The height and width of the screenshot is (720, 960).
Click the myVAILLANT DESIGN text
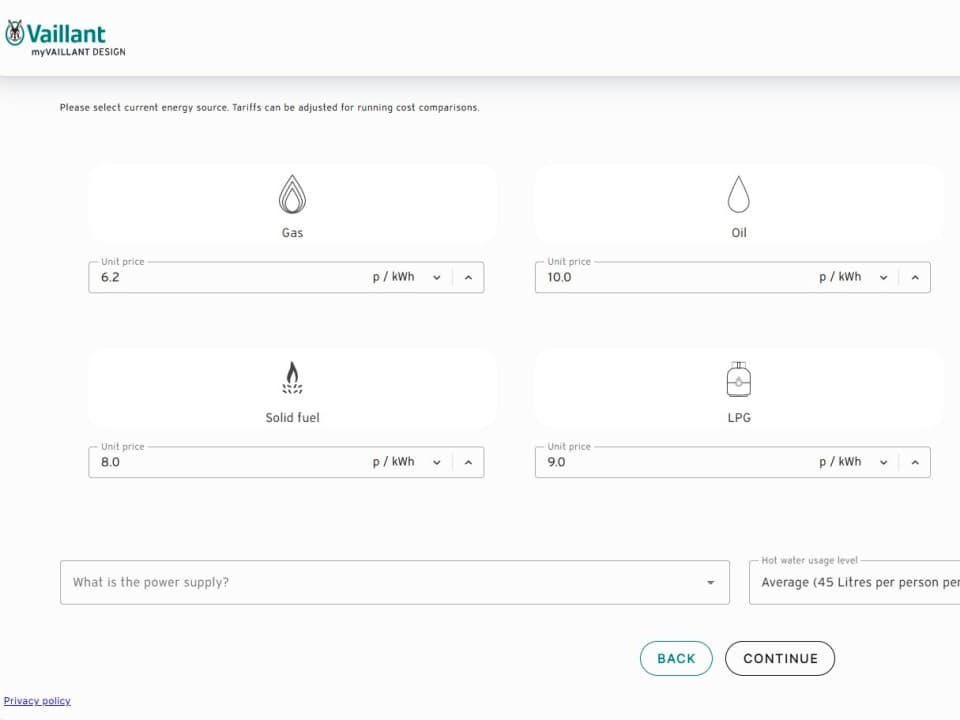click(x=78, y=52)
